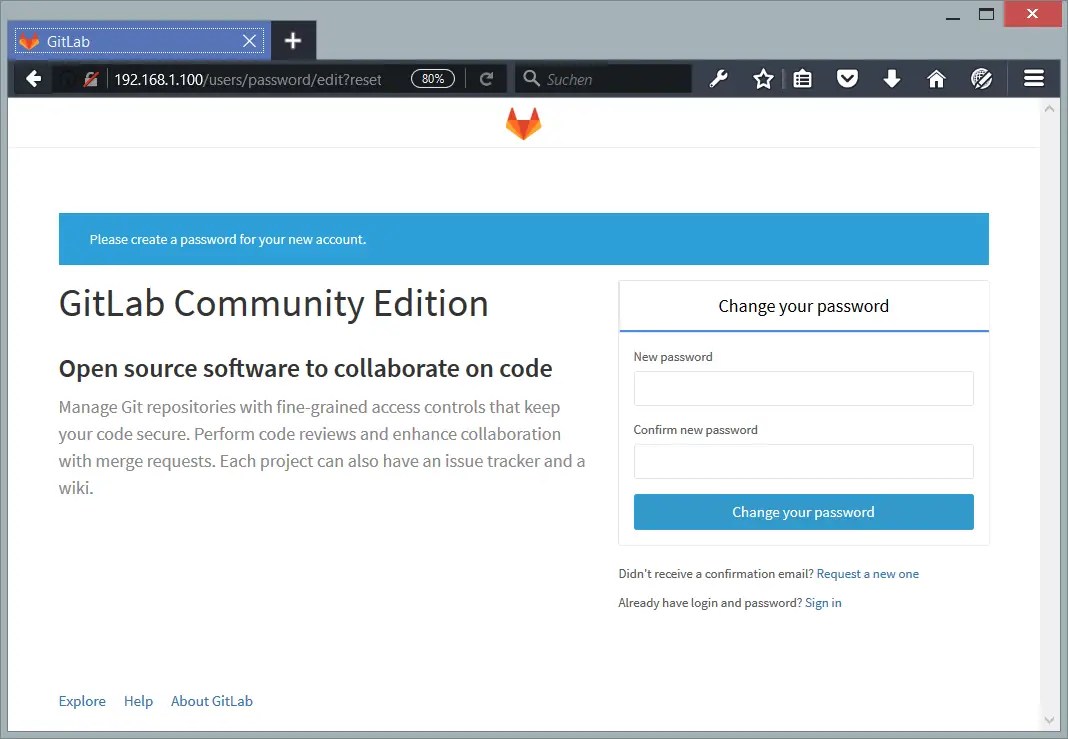Focus the Confirm new password field
1068x739 pixels.
click(x=803, y=461)
